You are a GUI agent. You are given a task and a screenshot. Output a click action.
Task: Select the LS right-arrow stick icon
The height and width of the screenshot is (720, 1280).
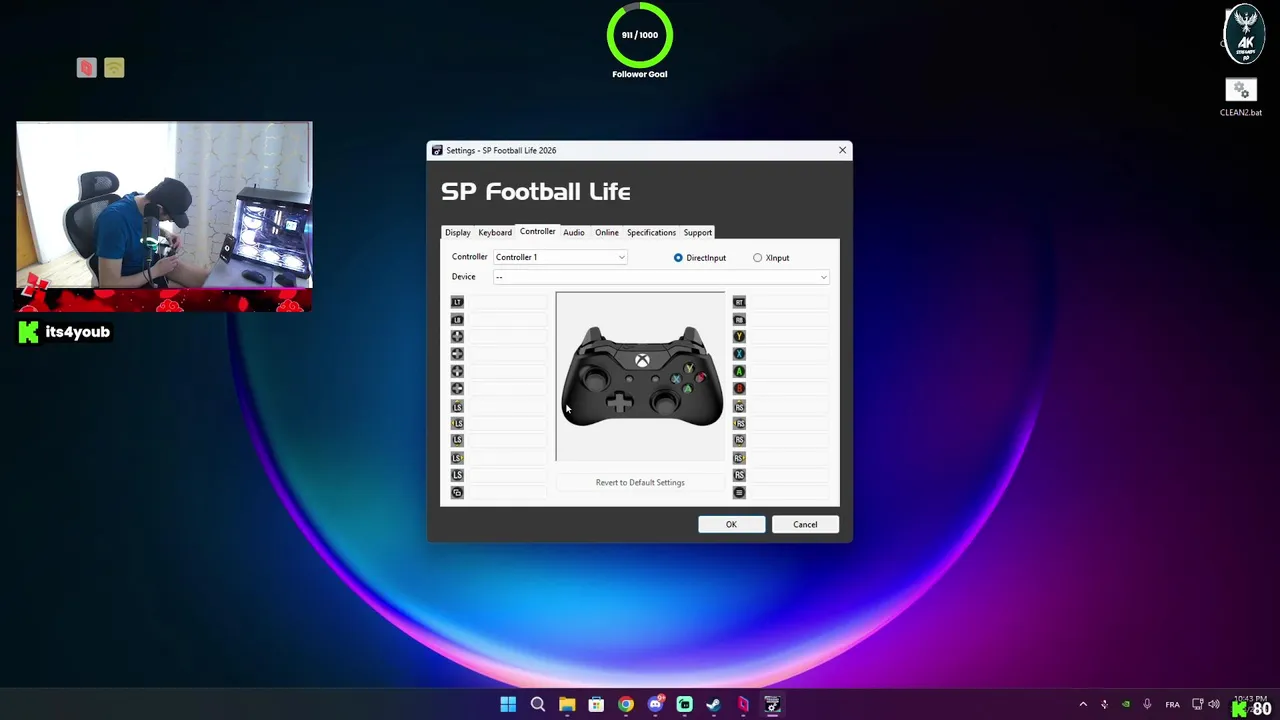tap(457, 458)
